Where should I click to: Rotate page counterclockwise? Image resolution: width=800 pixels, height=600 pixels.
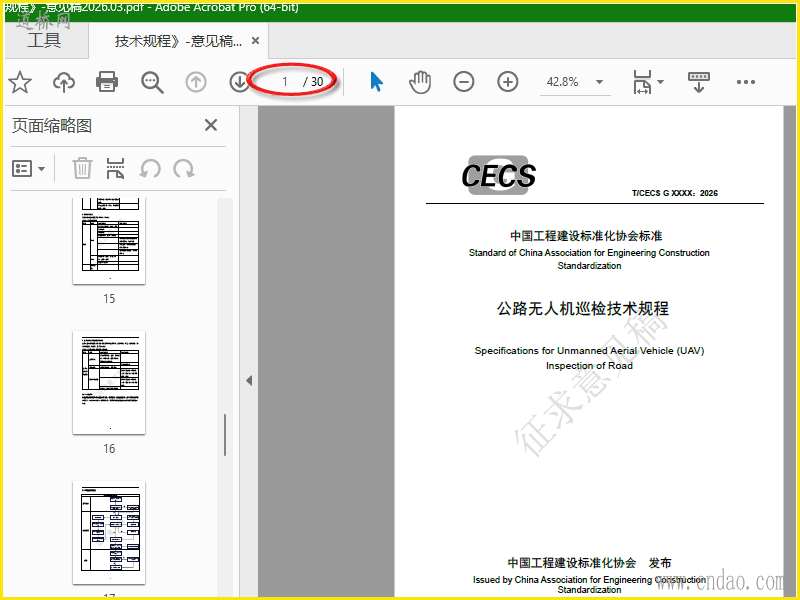(x=151, y=168)
